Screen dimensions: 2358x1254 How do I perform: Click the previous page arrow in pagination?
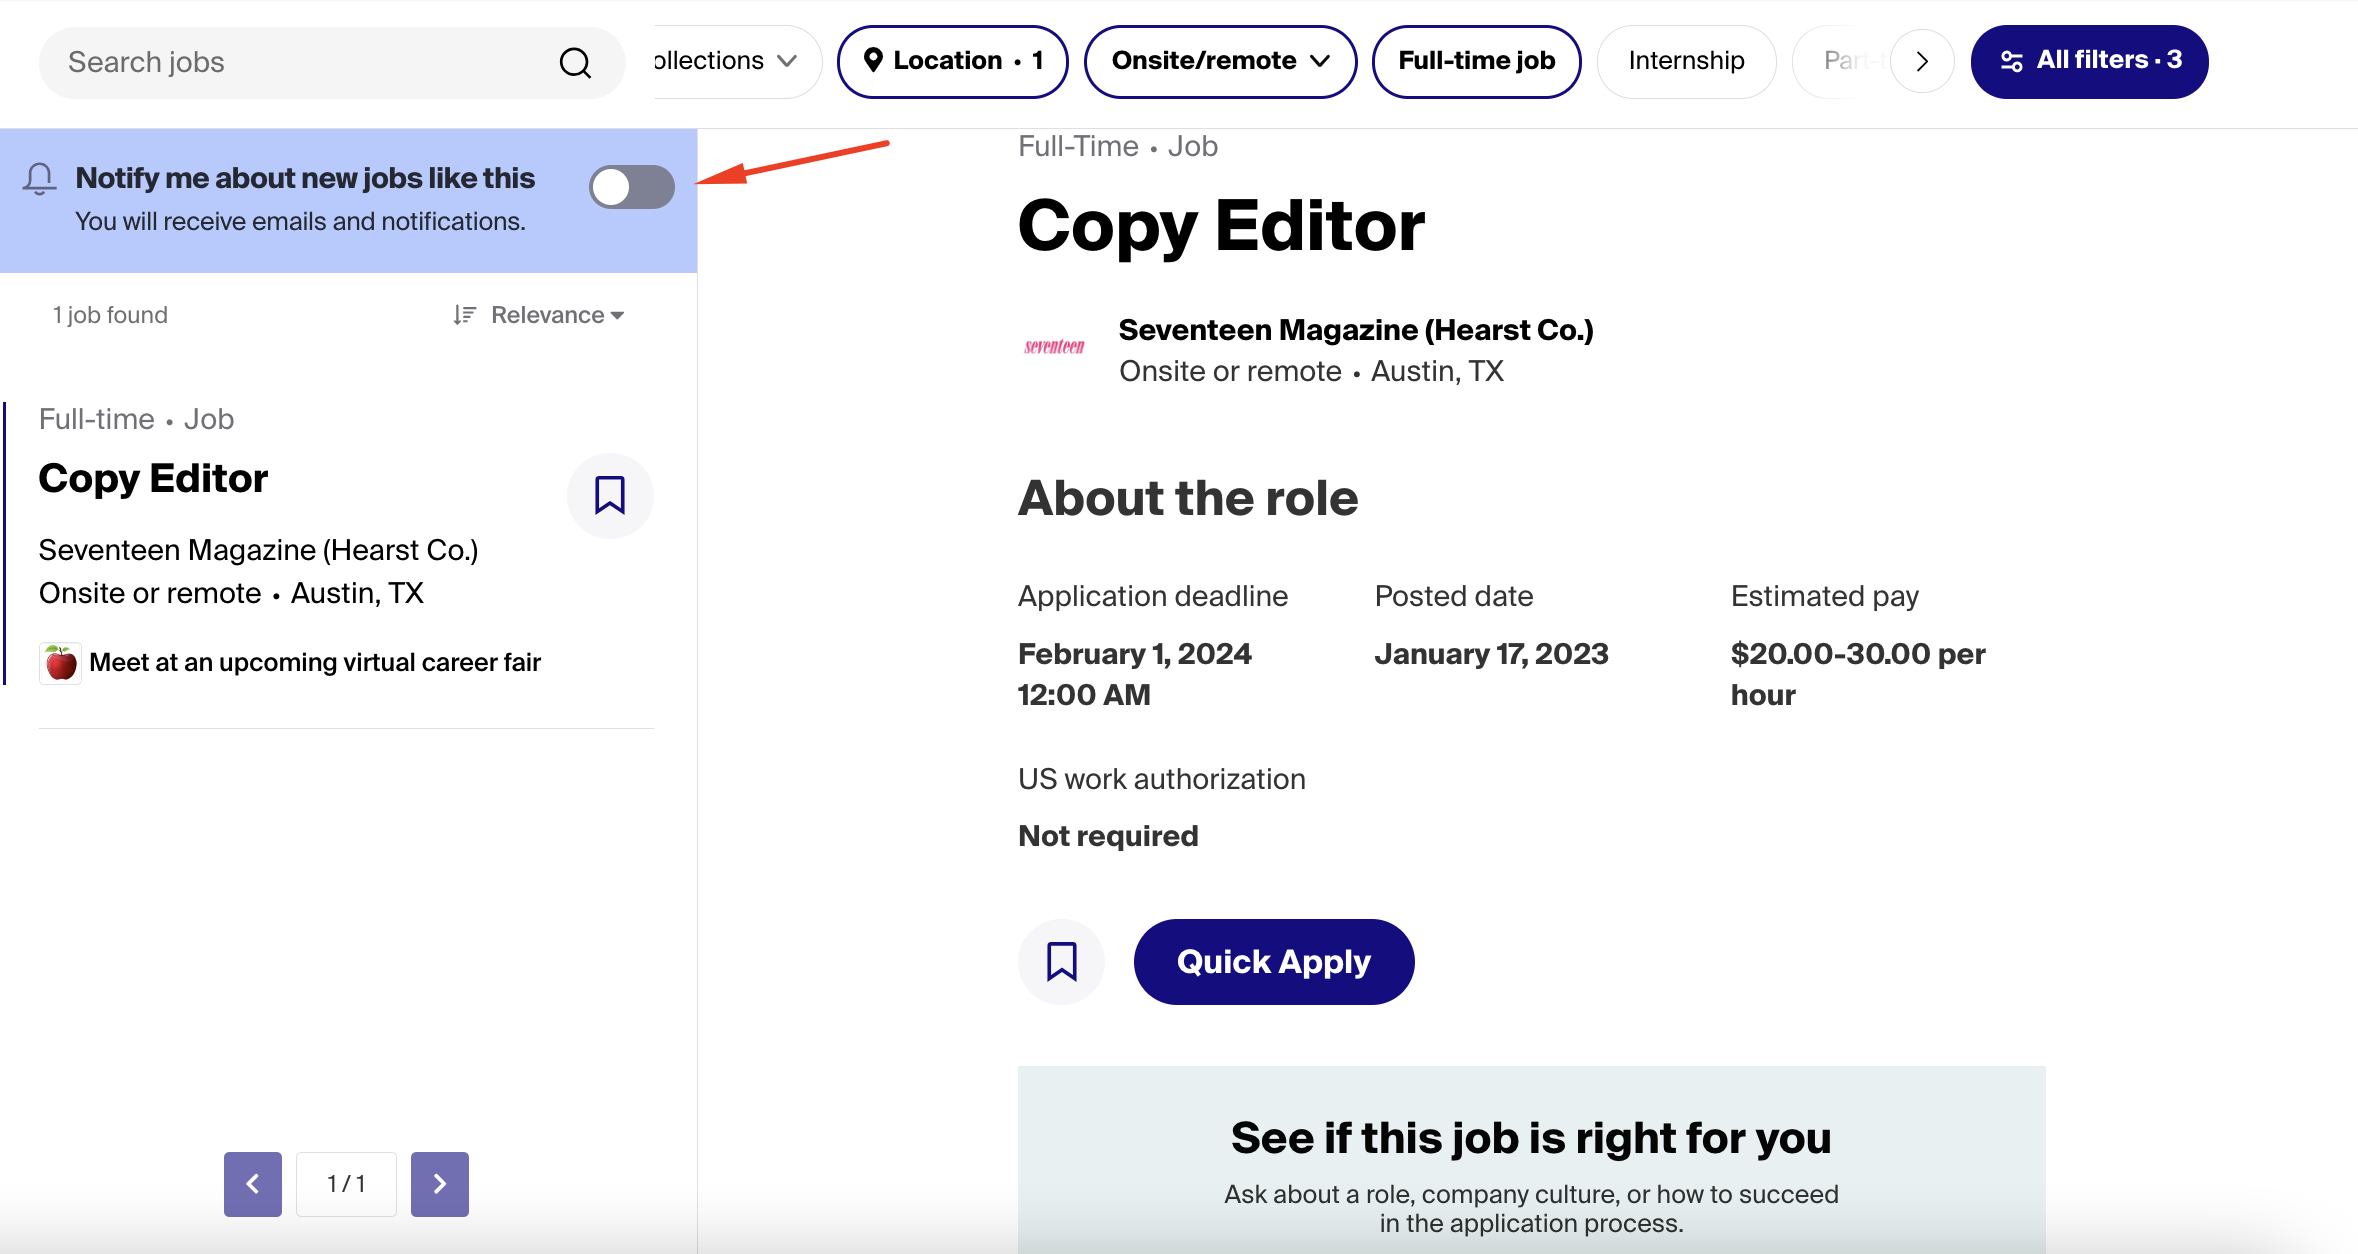click(252, 1184)
